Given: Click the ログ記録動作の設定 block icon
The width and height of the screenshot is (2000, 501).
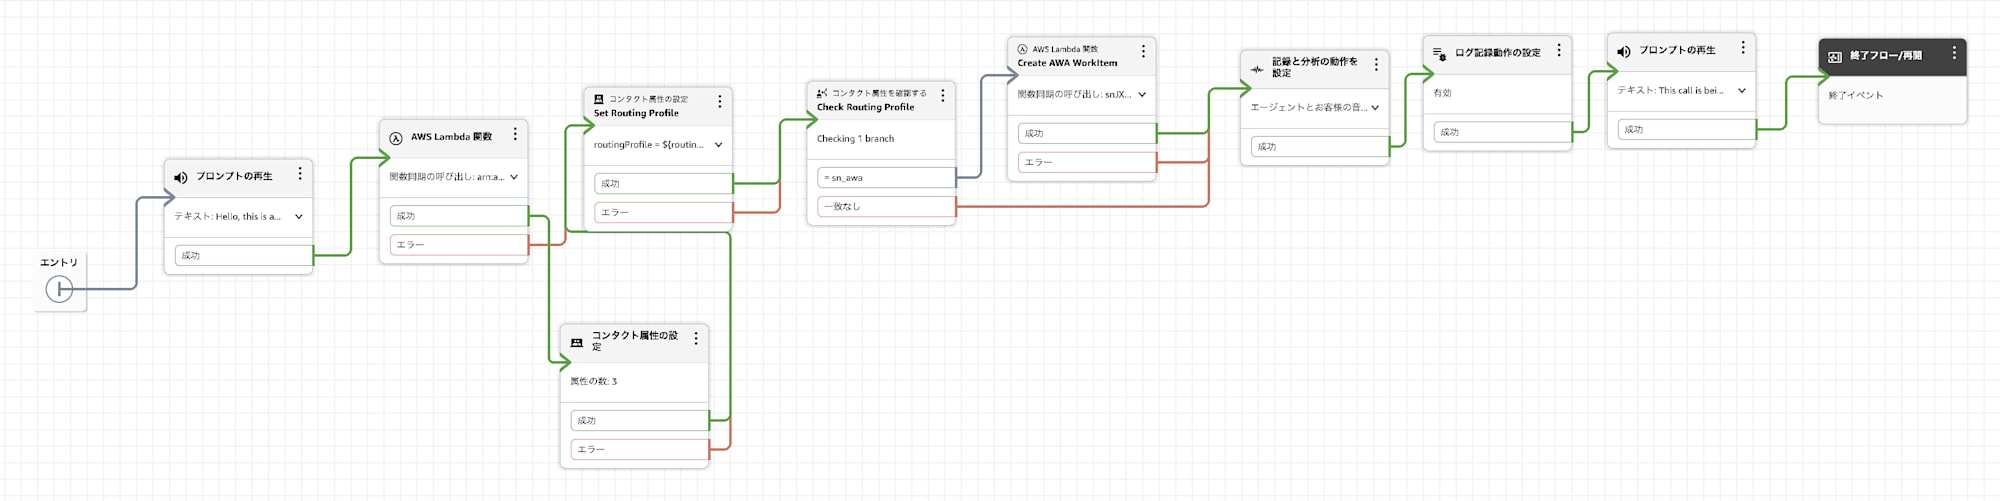Looking at the screenshot, I should tap(1440, 54).
